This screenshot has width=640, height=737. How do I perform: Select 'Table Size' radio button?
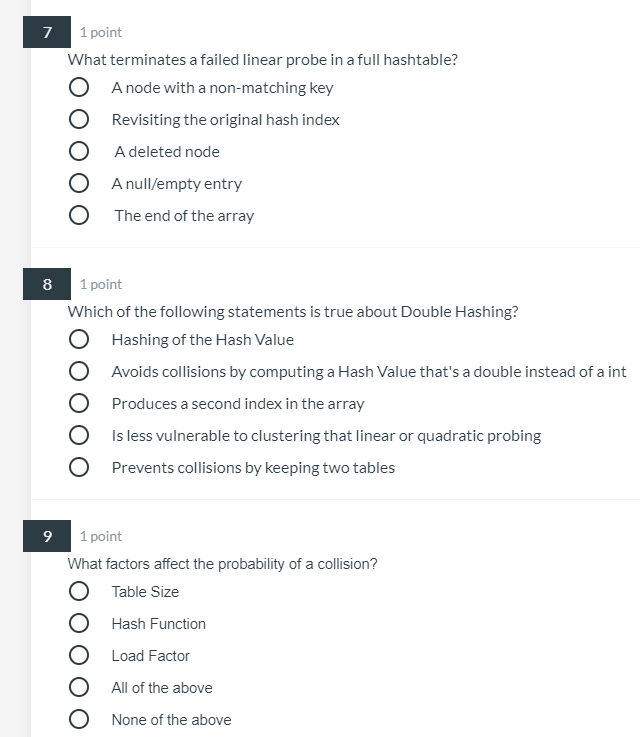78,591
